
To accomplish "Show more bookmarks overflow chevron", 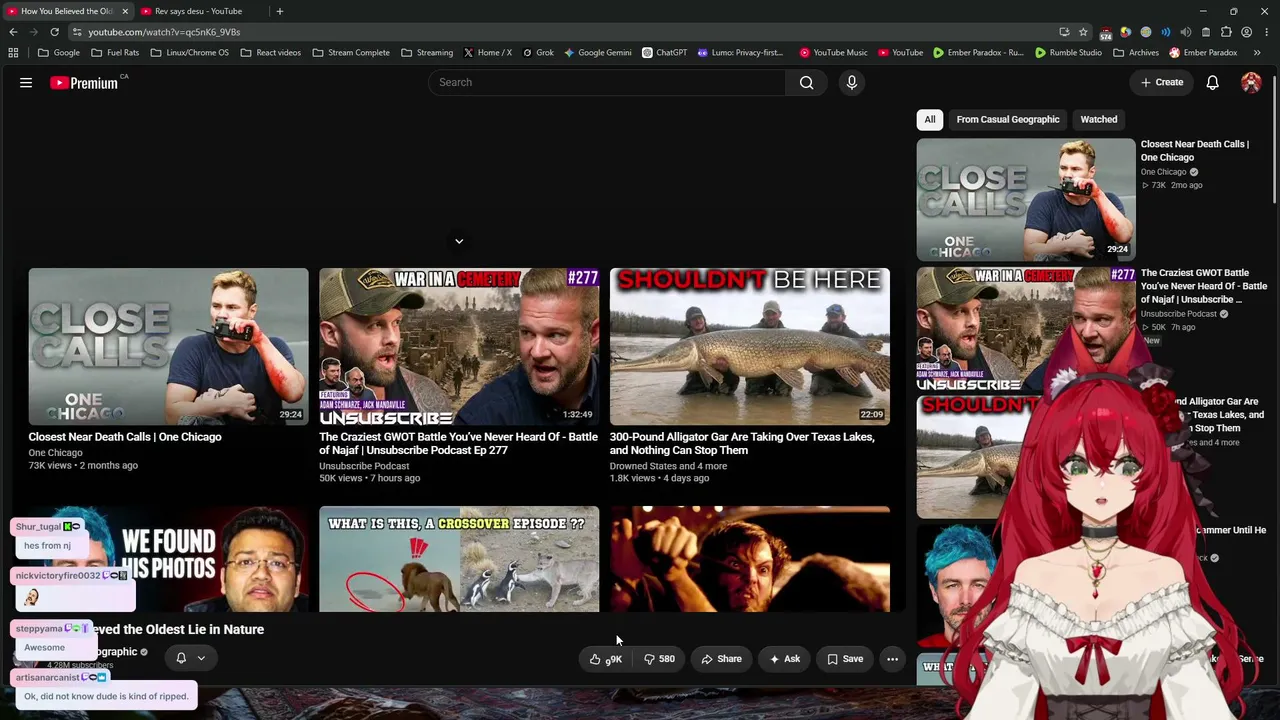I will (x=1257, y=53).
